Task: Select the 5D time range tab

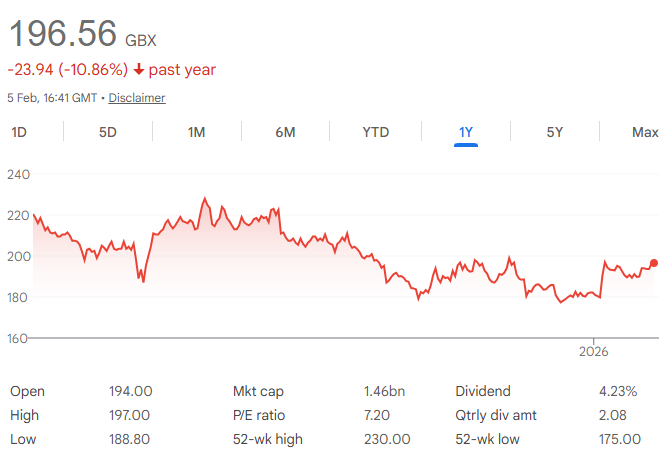Action: coord(108,132)
